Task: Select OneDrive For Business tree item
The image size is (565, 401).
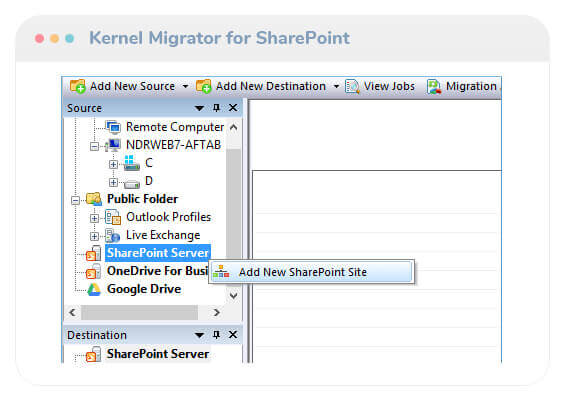Action: pos(157,271)
